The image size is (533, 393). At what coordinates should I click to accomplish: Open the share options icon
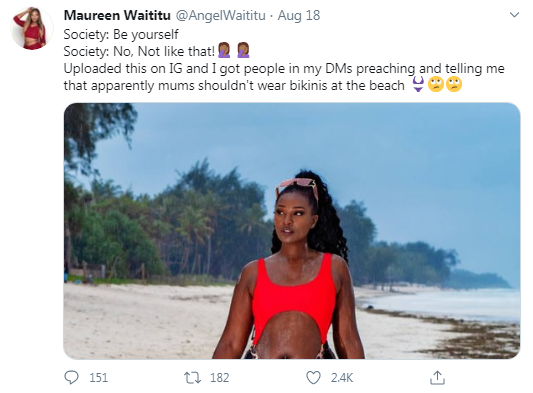point(437,377)
